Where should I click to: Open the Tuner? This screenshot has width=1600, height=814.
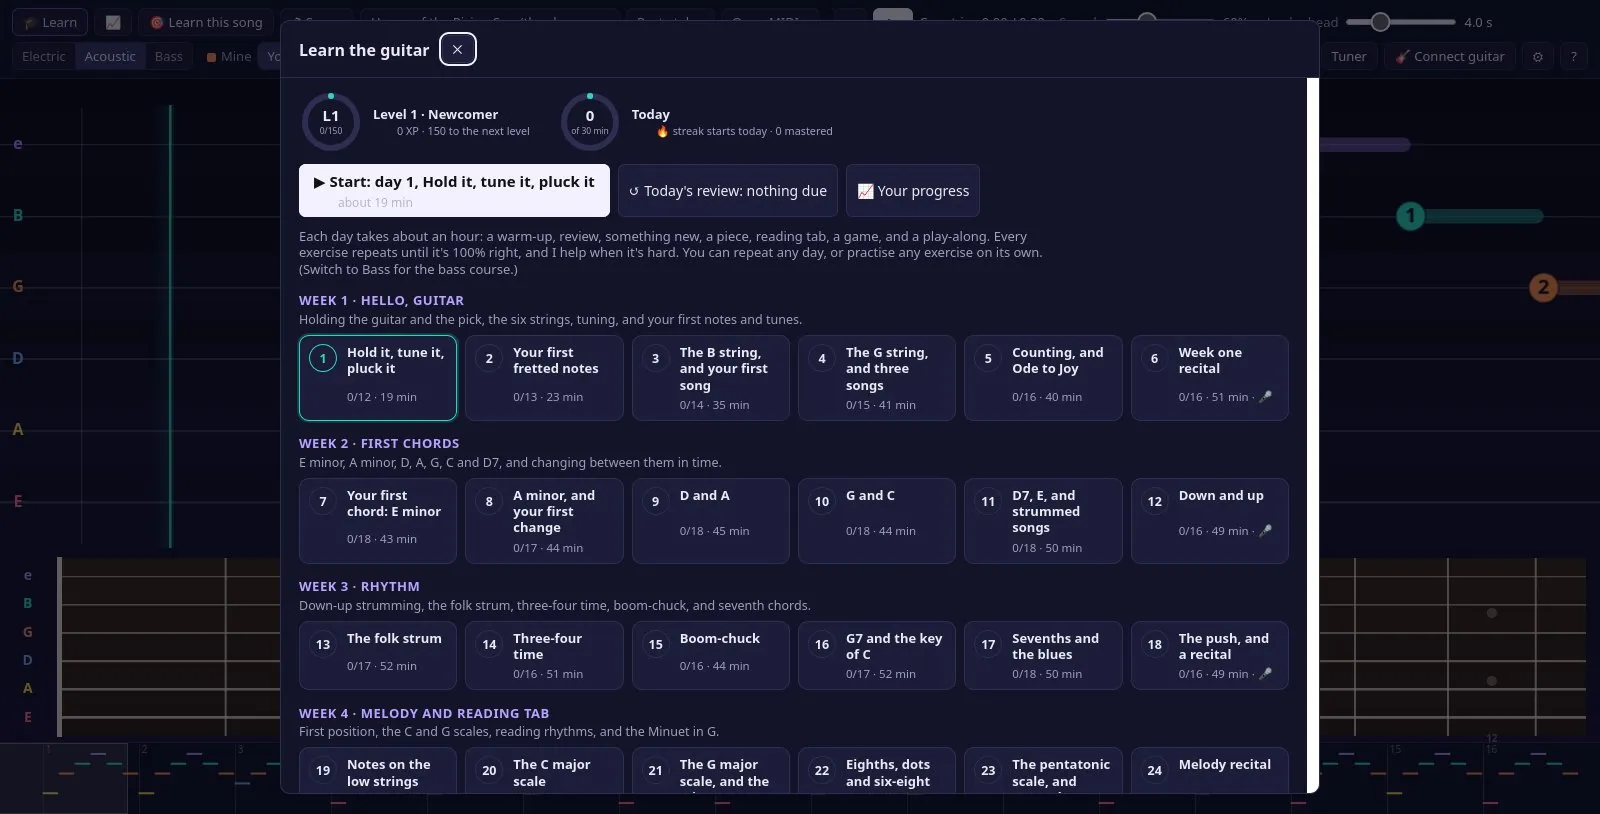pyautogui.click(x=1348, y=56)
